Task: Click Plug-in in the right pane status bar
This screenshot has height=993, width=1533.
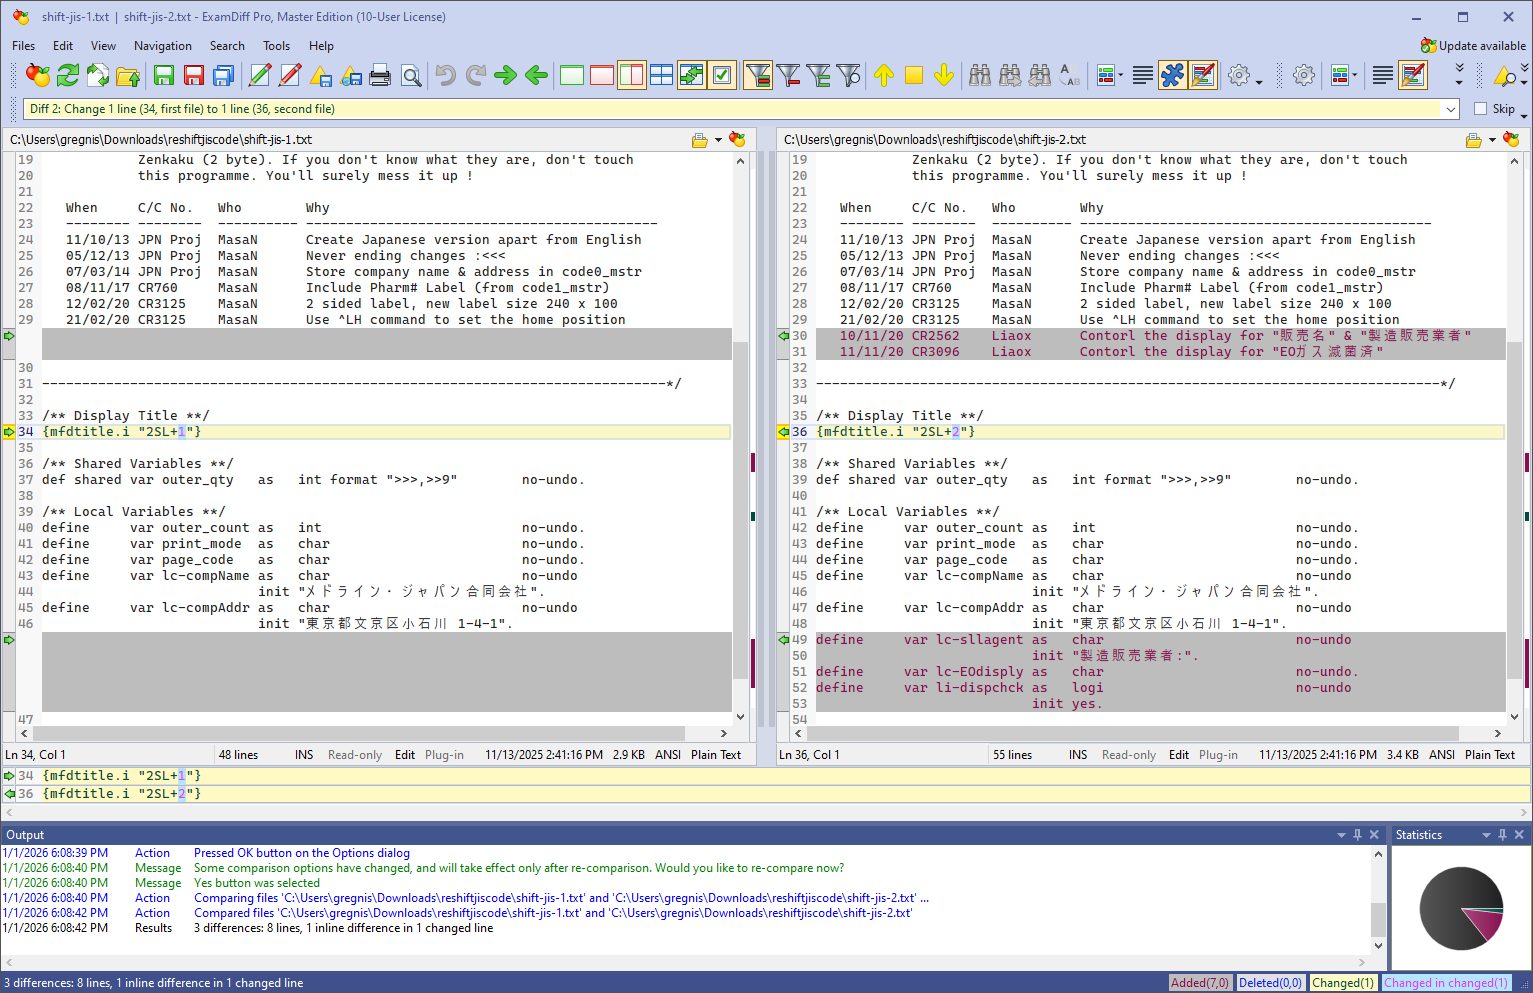Action: (1218, 755)
